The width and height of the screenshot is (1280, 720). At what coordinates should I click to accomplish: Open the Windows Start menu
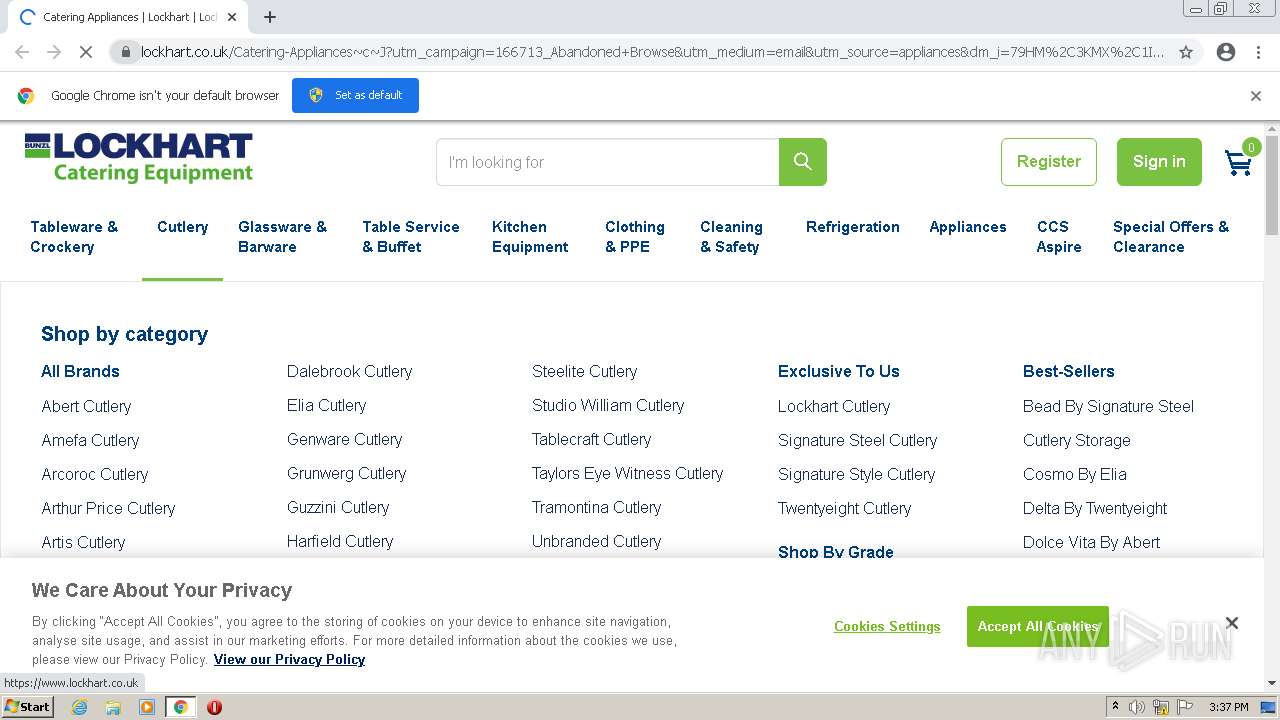[27, 707]
